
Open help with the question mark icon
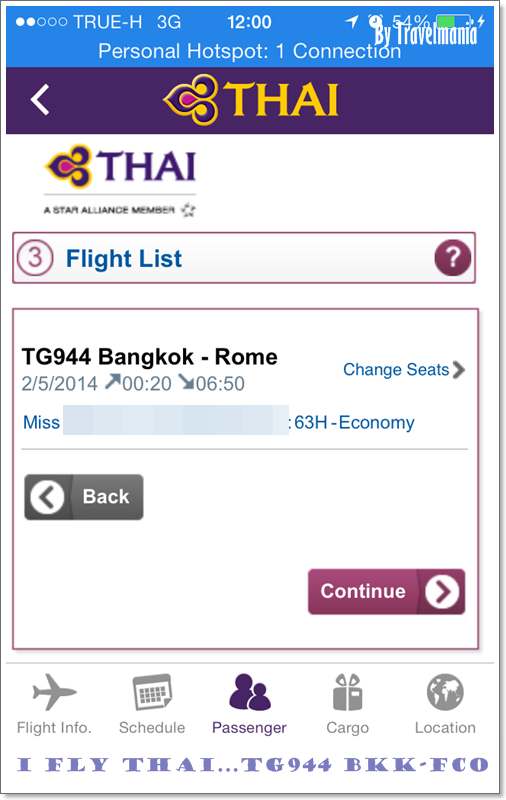coord(452,258)
